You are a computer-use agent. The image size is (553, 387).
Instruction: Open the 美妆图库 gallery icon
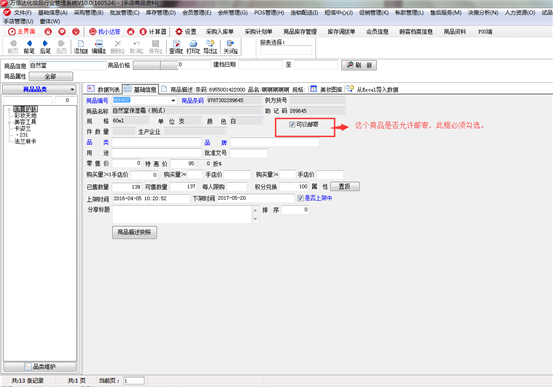click(x=314, y=89)
